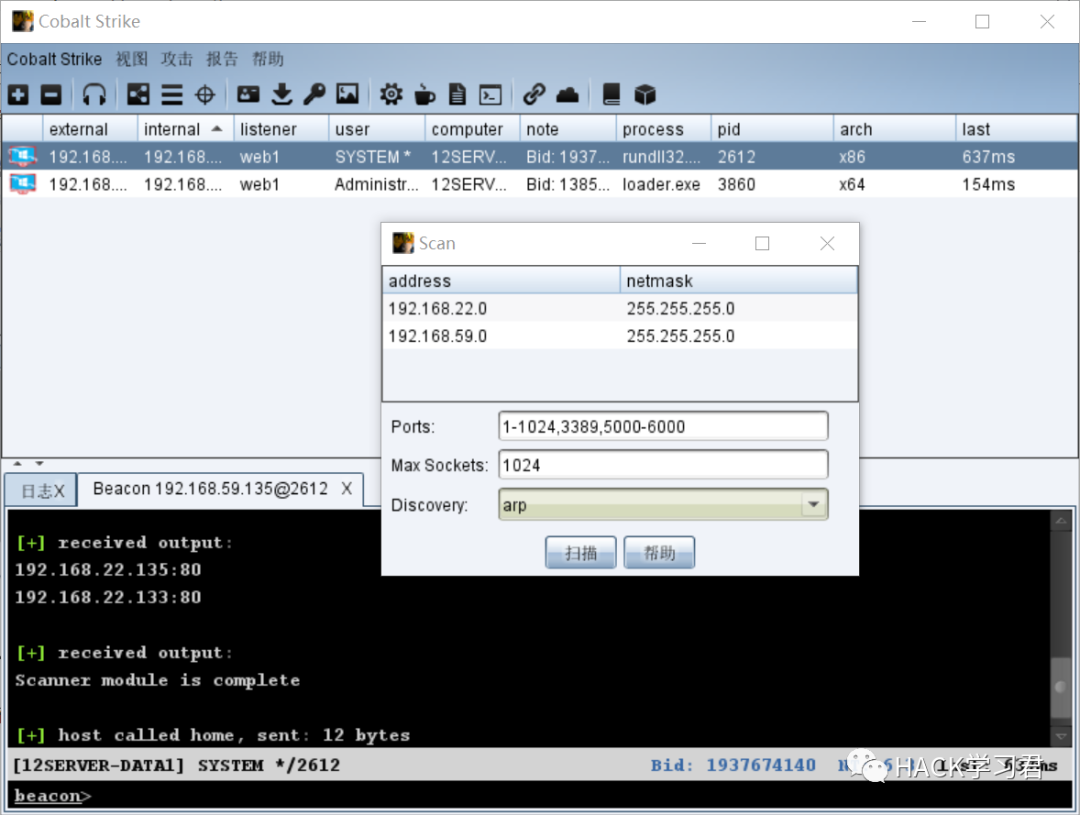Collapse panel with the split up arrow
Image resolution: width=1080 pixels, height=815 pixels.
point(18,464)
